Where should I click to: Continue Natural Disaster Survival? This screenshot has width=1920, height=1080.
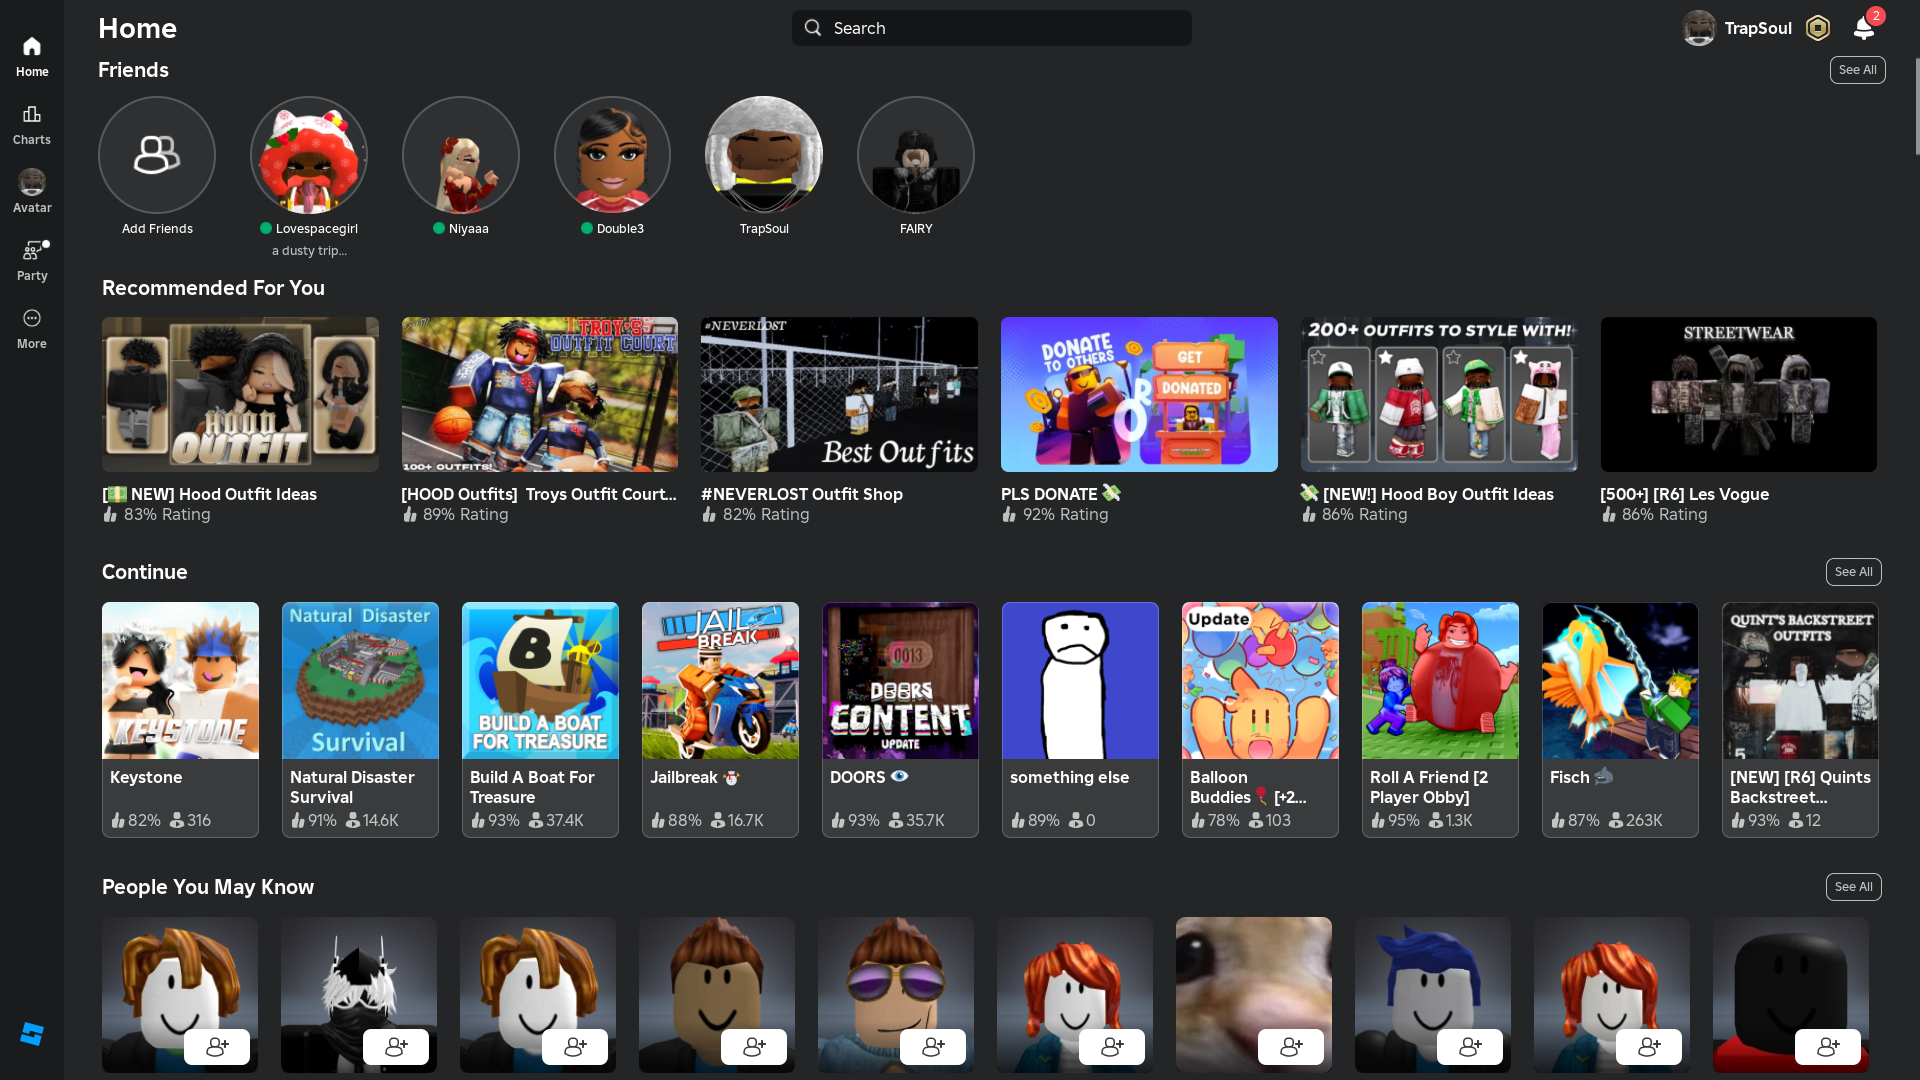pos(360,719)
